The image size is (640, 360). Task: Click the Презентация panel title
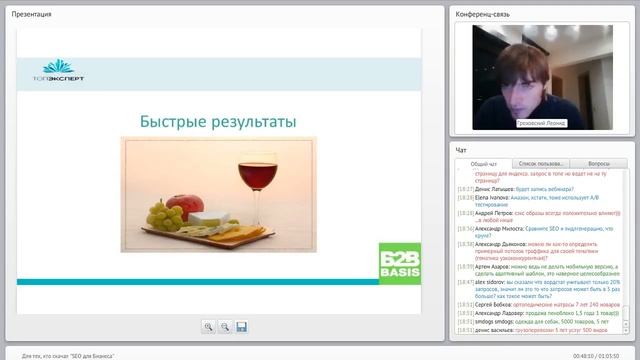click(31, 14)
